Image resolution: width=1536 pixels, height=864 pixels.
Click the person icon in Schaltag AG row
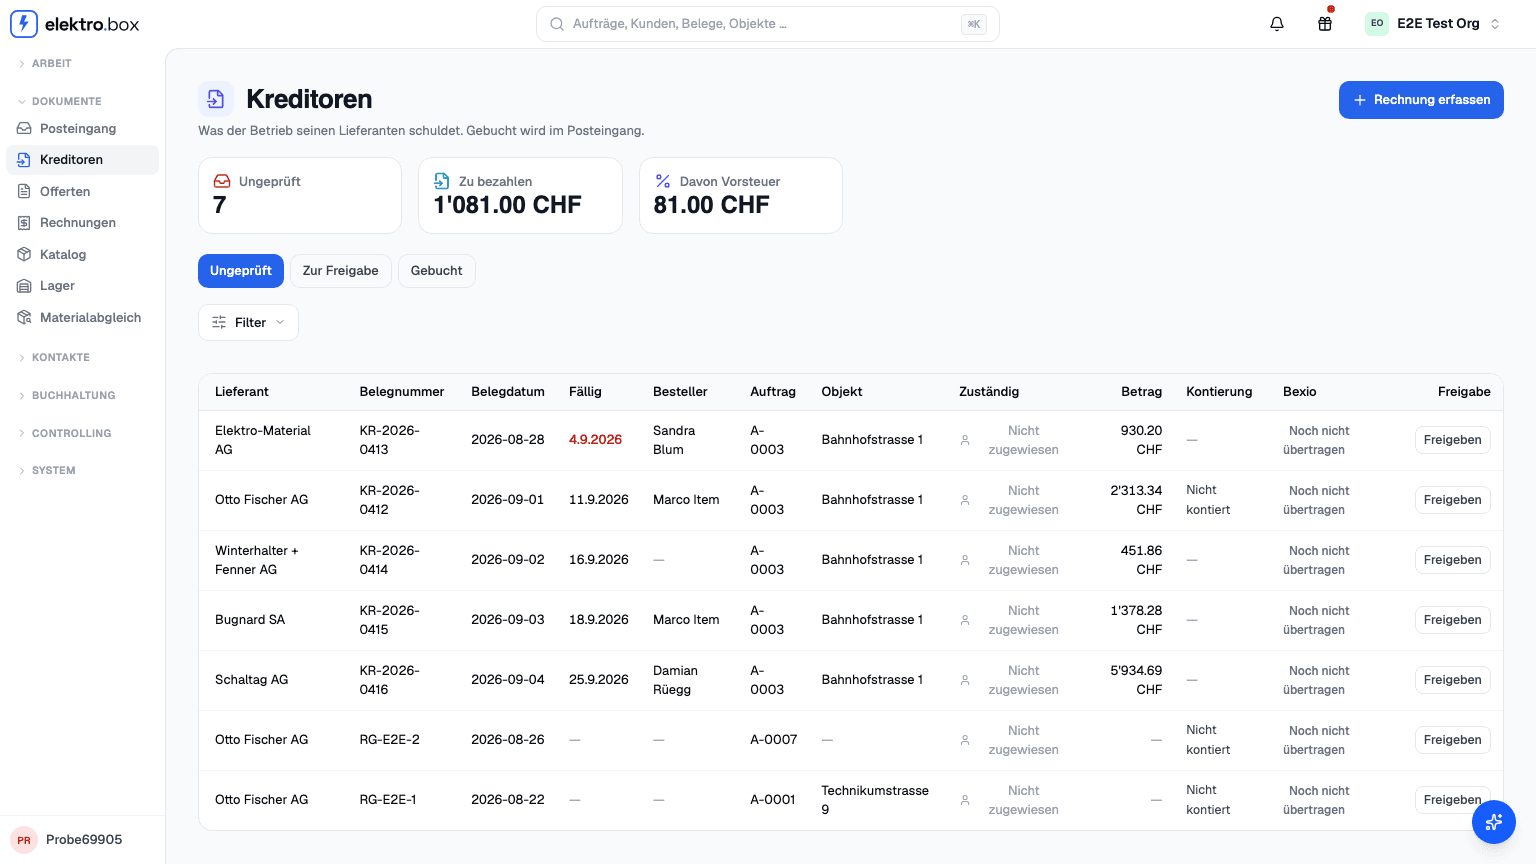(x=965, y=680)
